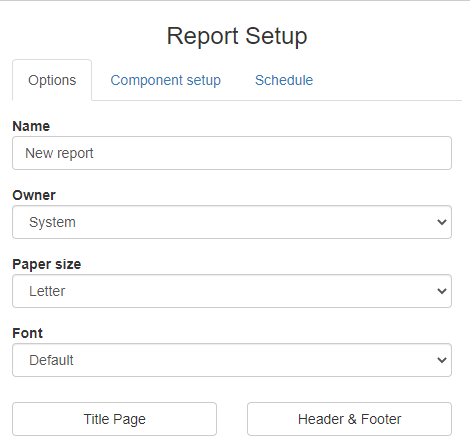Click the Name field label
Image resolution: width=470 pixels, height=445 pixels.
pos(31,126)
